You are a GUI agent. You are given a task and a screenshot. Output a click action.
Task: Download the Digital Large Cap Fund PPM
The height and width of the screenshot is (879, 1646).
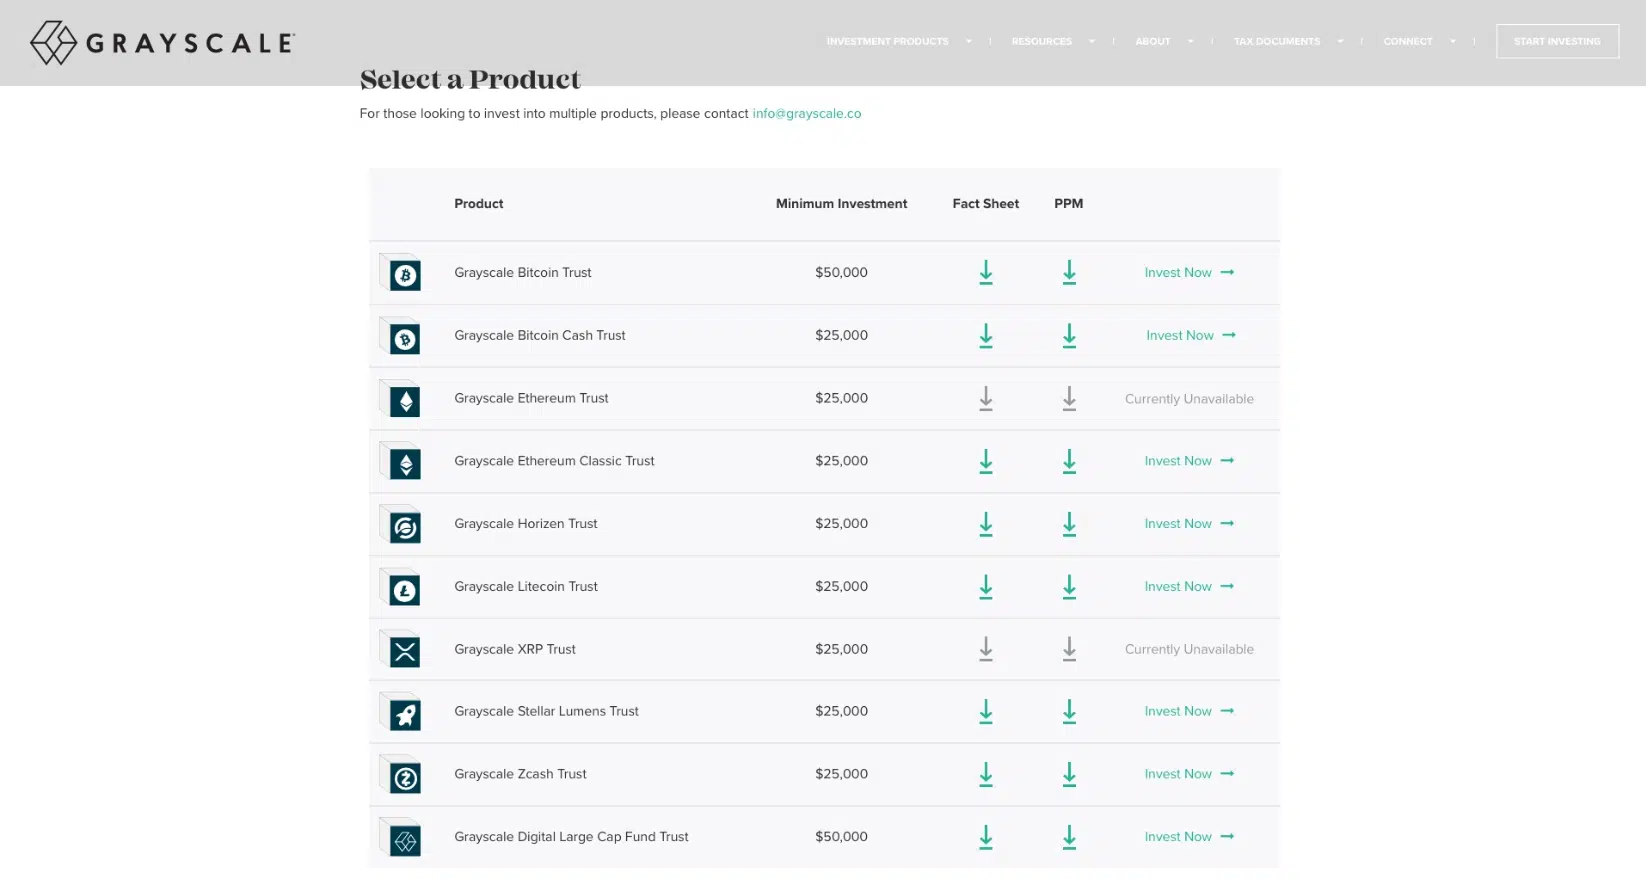coord(1069,837)
